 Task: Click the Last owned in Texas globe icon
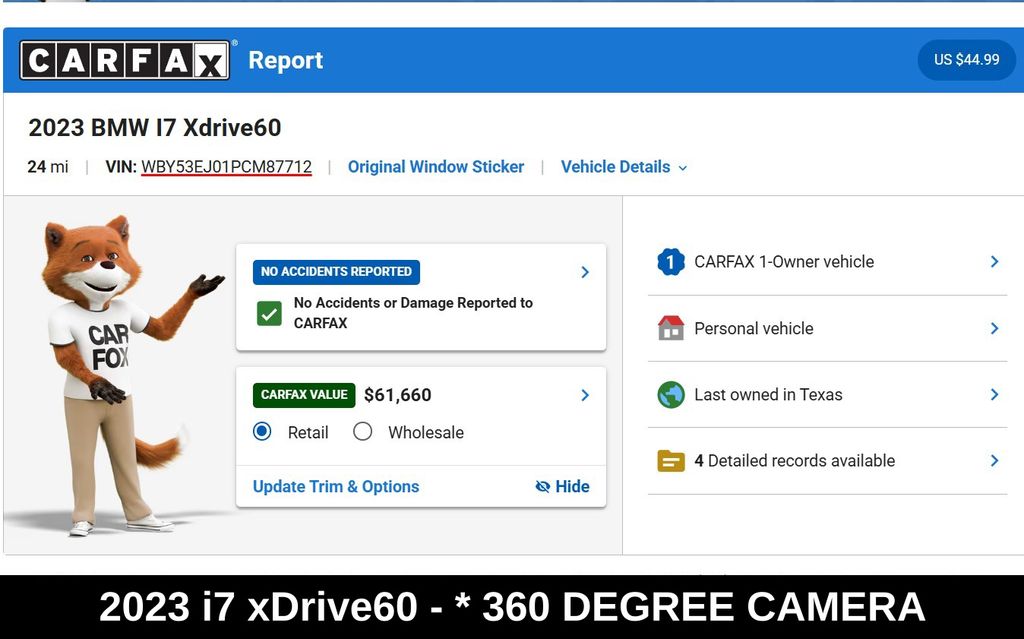[670, 395]
